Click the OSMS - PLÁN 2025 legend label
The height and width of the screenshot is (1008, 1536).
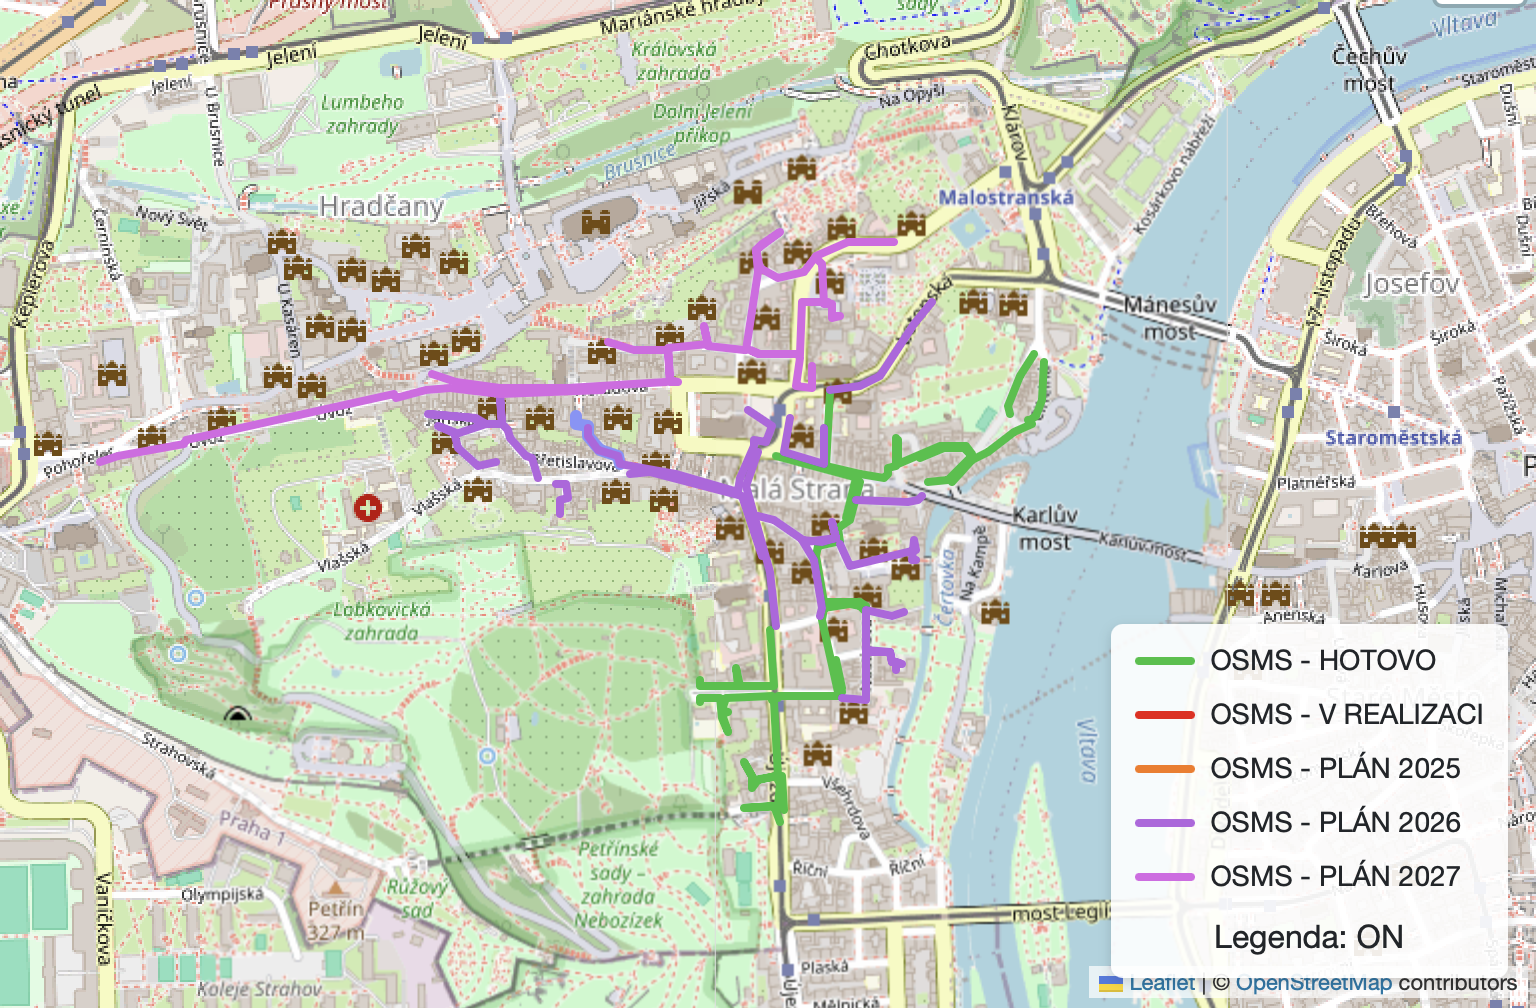point(1335,769)
